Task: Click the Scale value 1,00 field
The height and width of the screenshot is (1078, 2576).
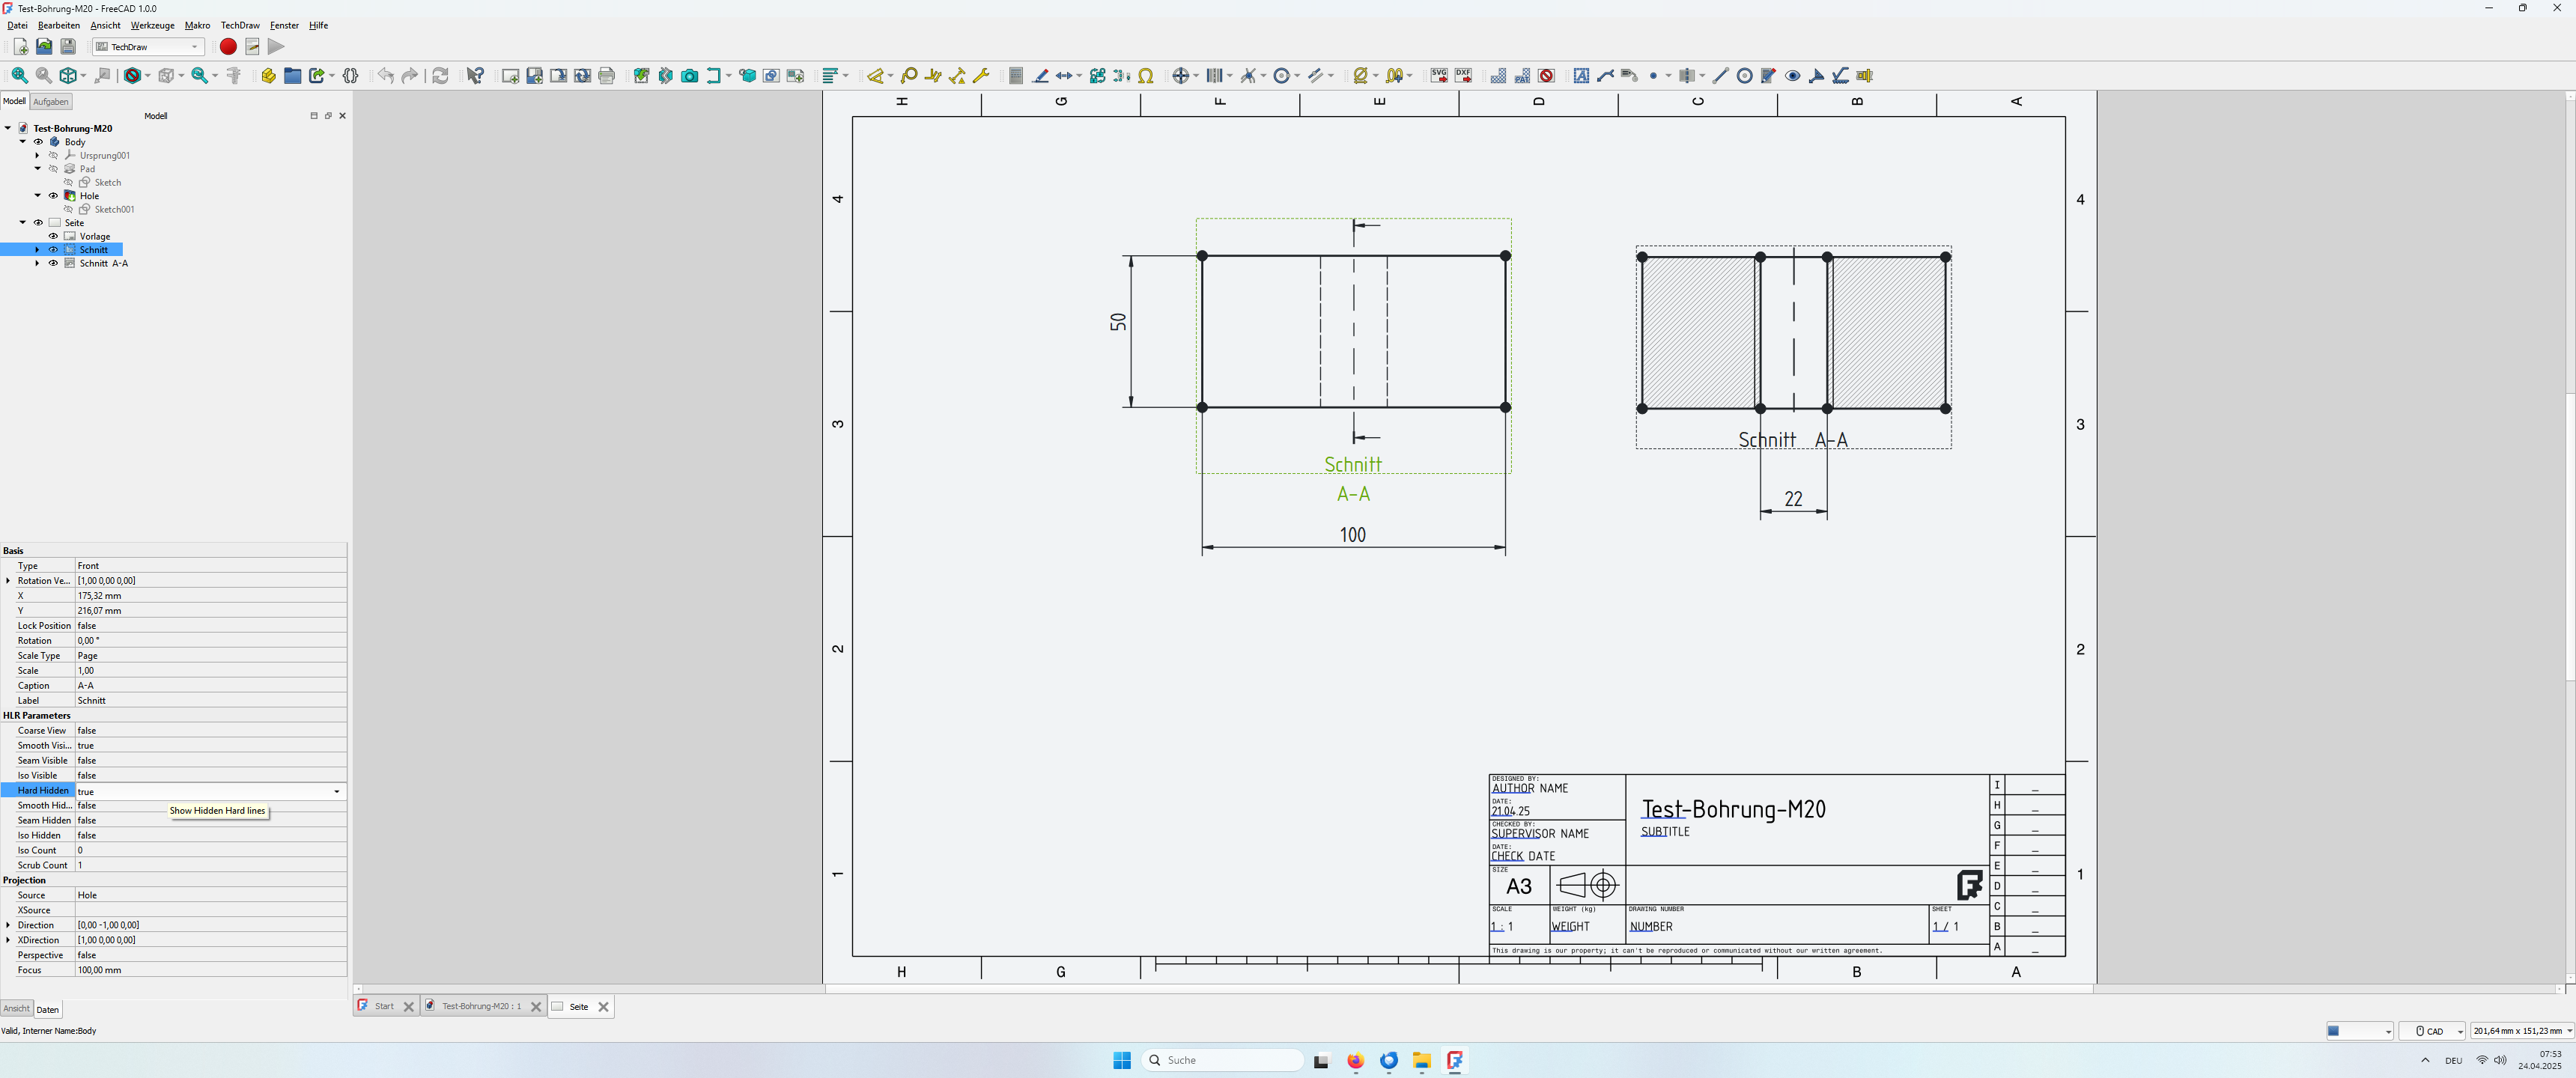Action: [x=211, y=670]
